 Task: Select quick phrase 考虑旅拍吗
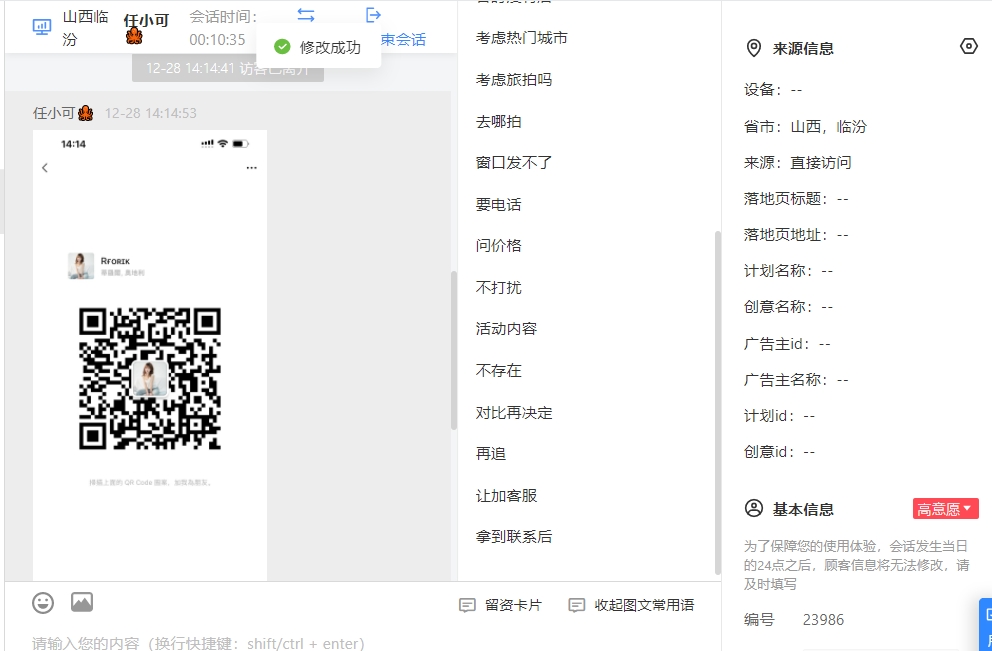514,80
